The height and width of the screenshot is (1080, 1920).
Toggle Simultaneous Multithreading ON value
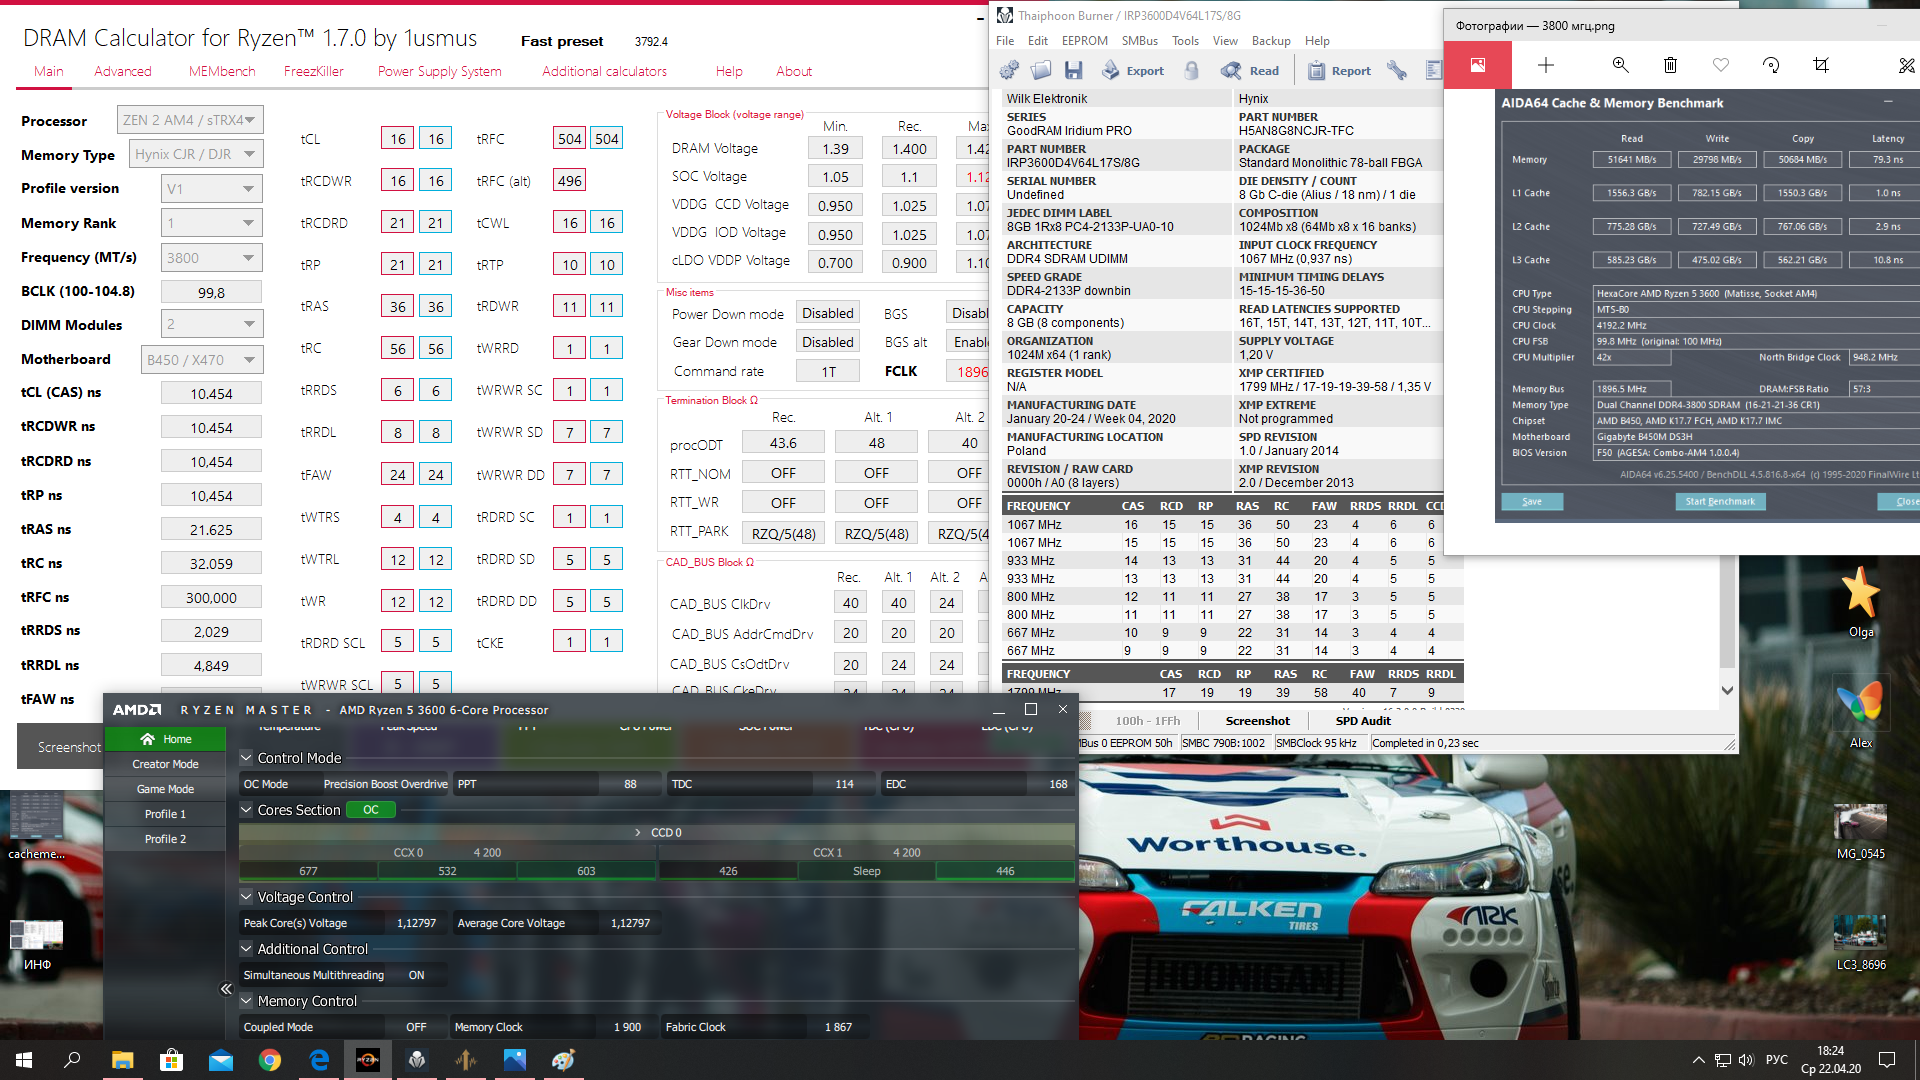[416, 975]
